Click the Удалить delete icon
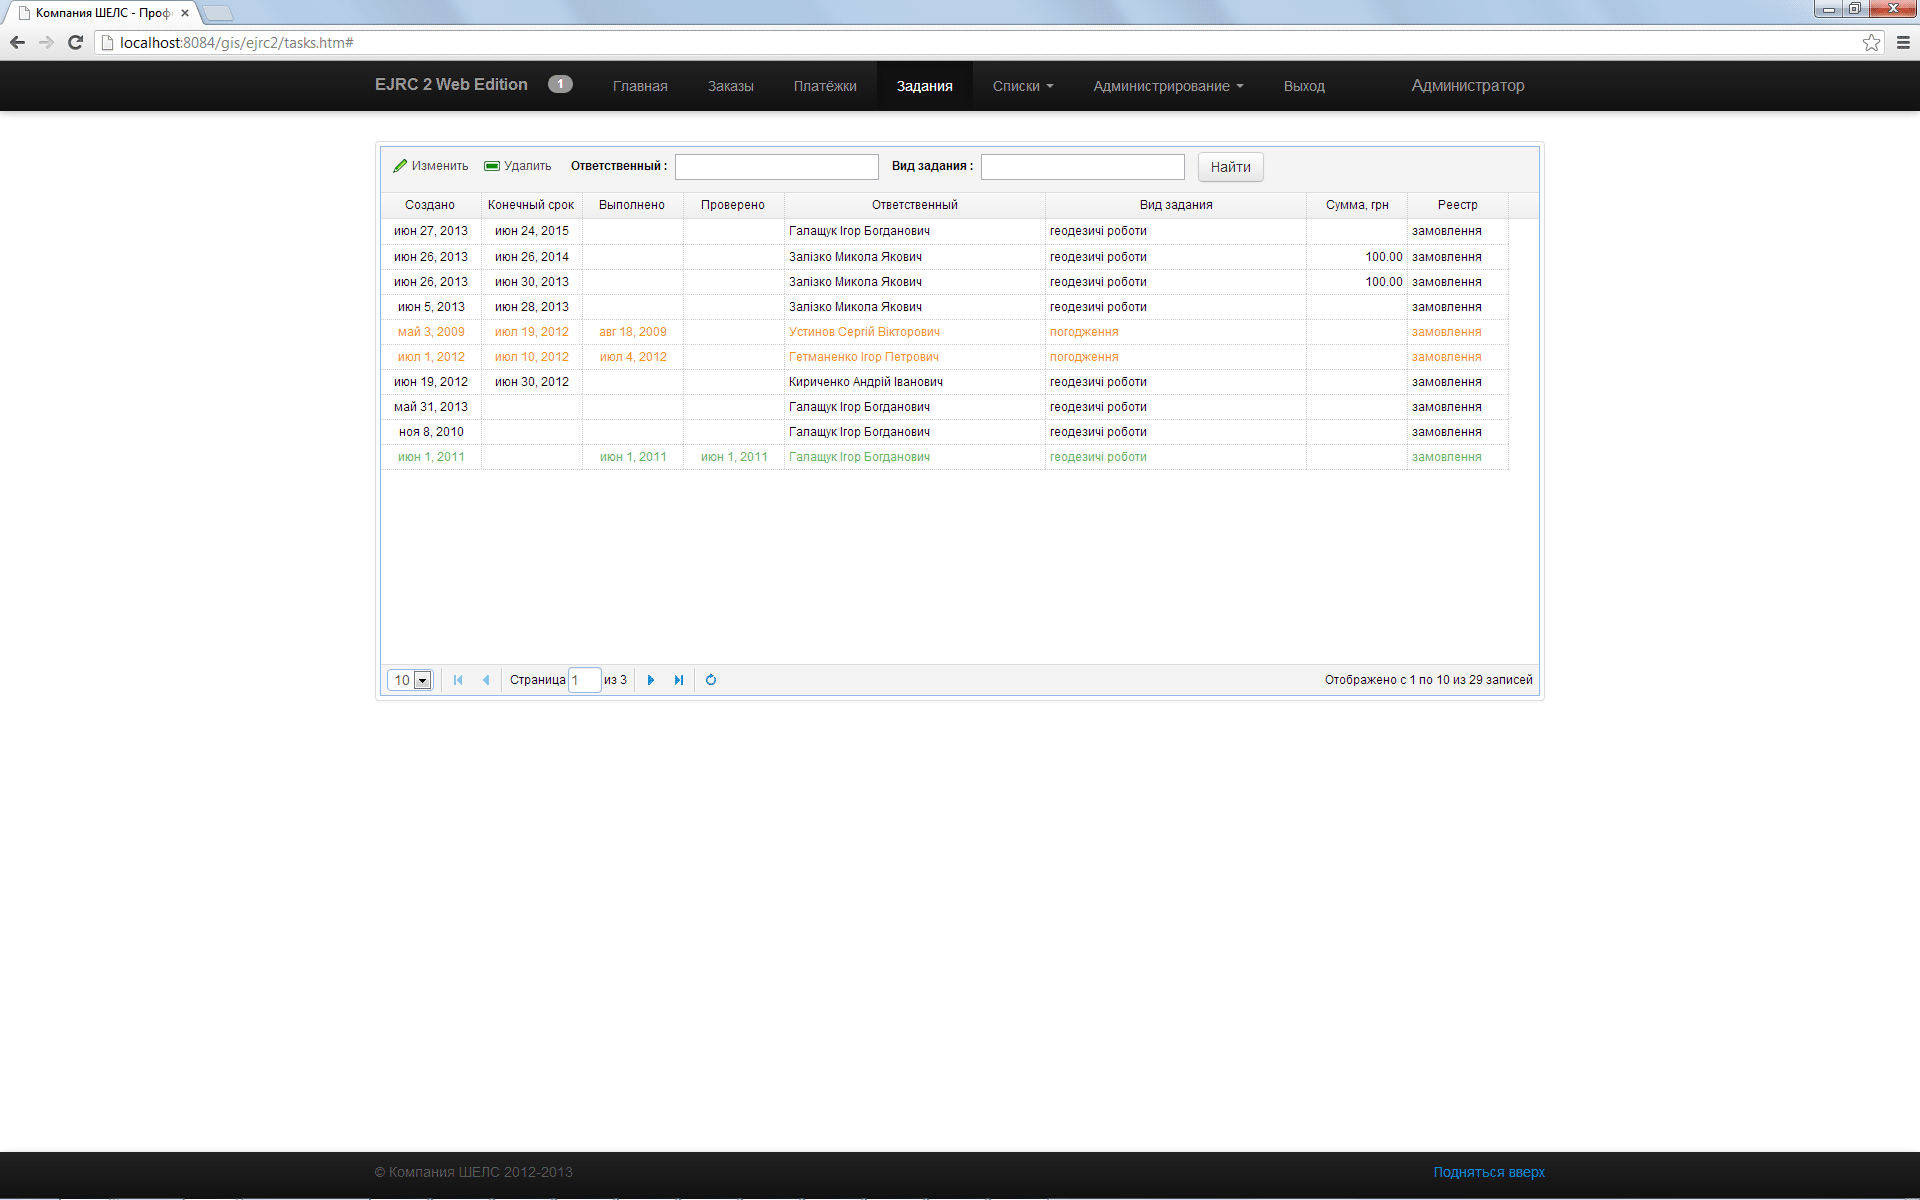This screenshot has height=1200, width=1920. point(492,166)
